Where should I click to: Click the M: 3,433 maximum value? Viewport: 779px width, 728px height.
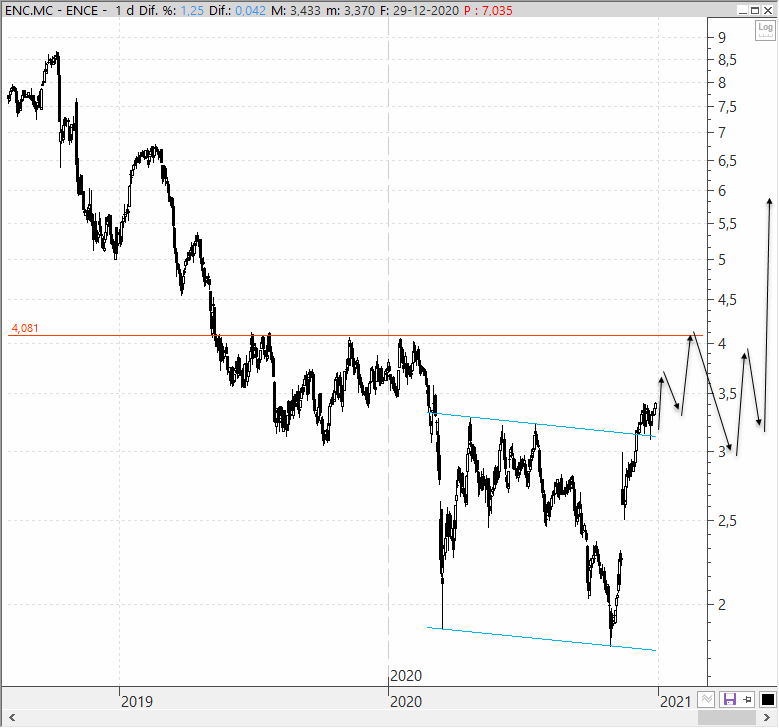(x=296, y=10)
